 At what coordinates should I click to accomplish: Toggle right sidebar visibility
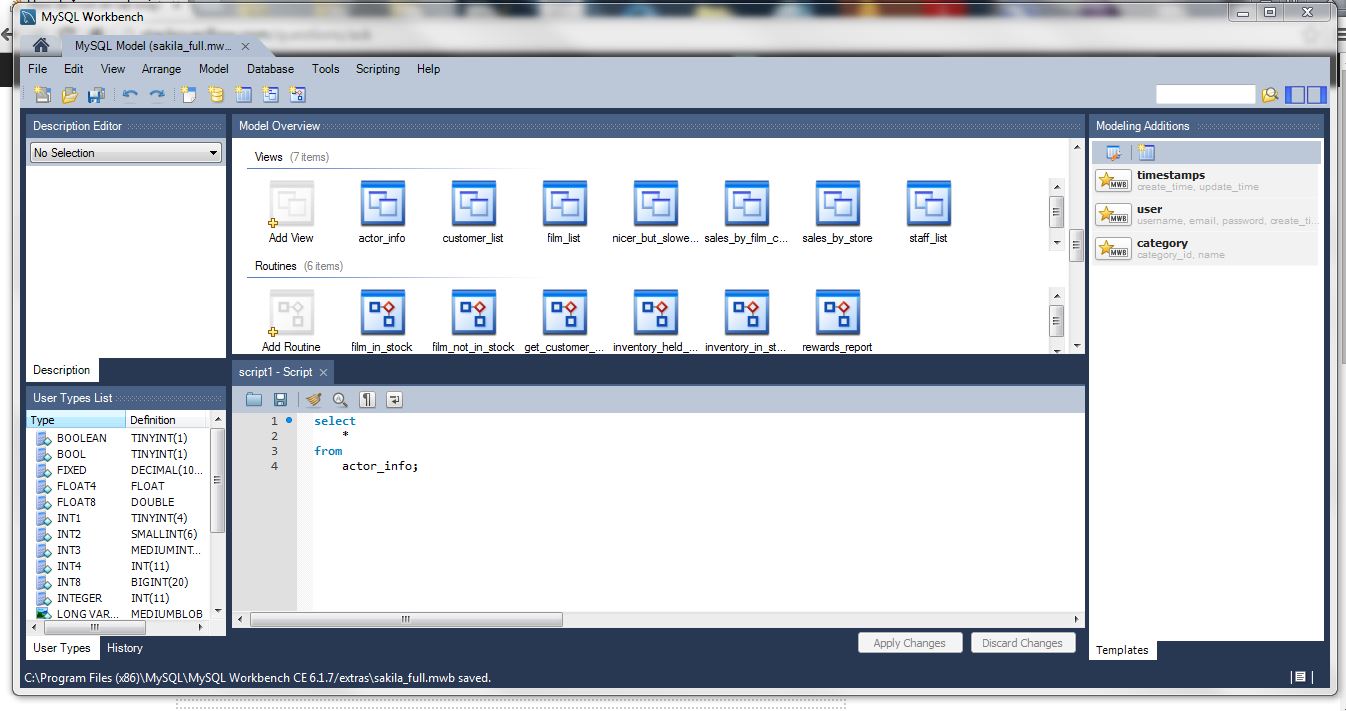[x=1316, y=95]
